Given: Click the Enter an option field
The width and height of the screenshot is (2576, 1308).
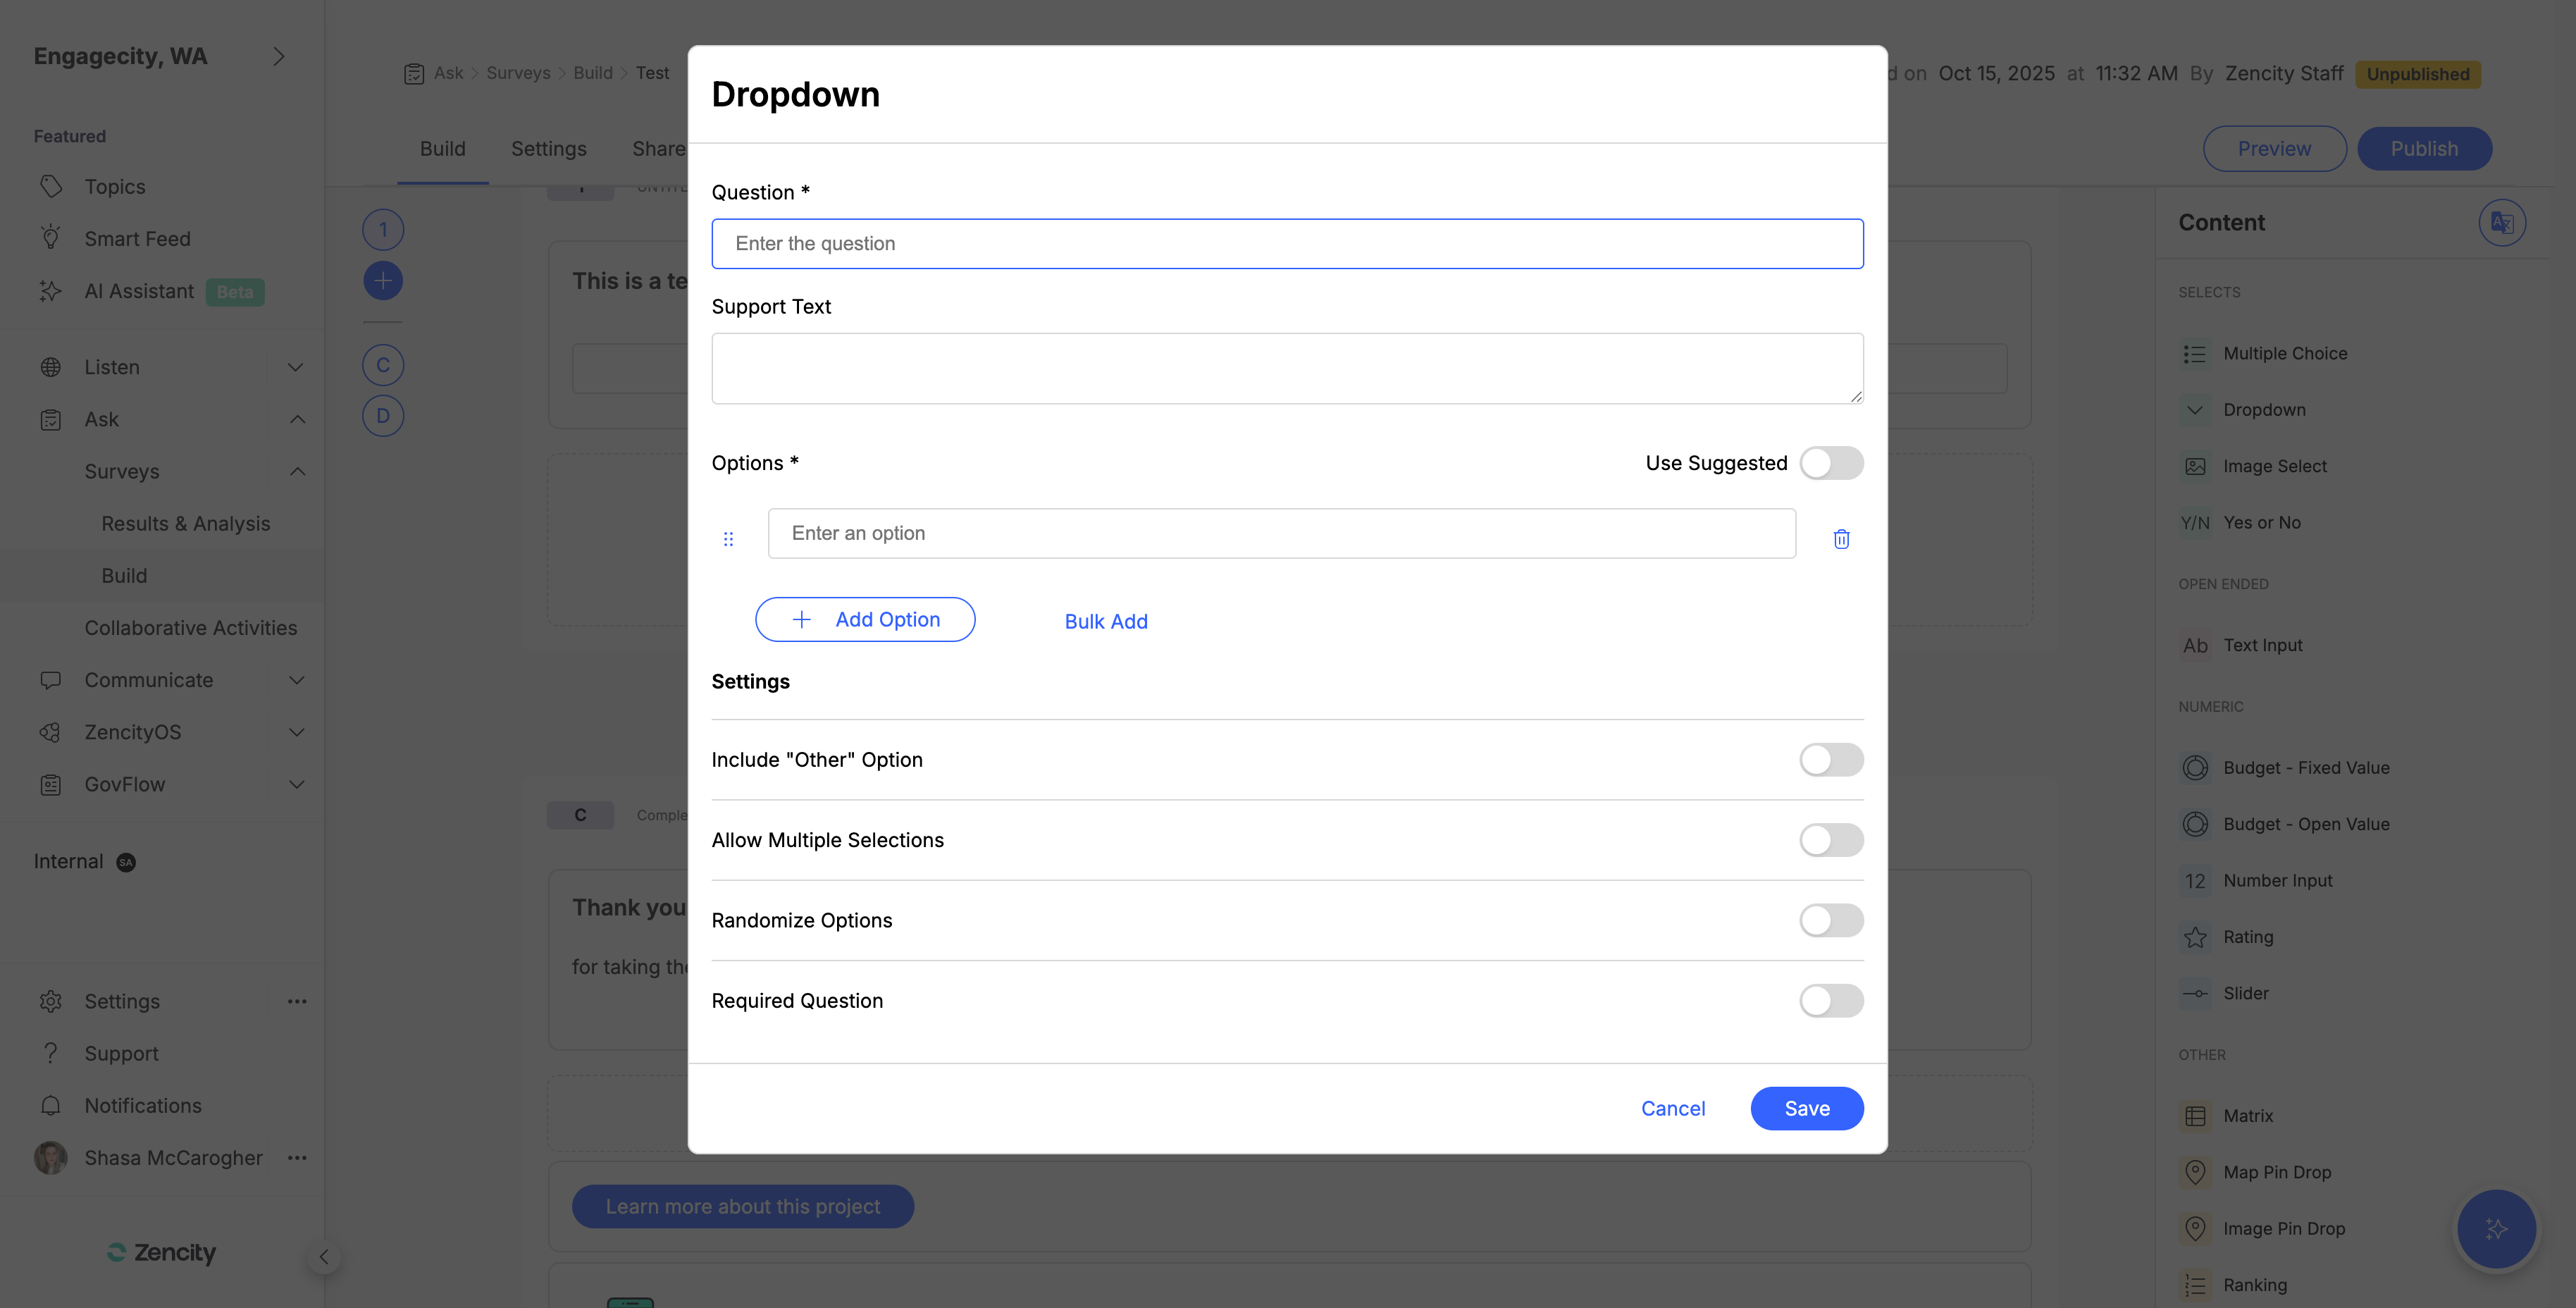Looking at the screenshot, I should pyautogui.click(x=1280, y=533).
